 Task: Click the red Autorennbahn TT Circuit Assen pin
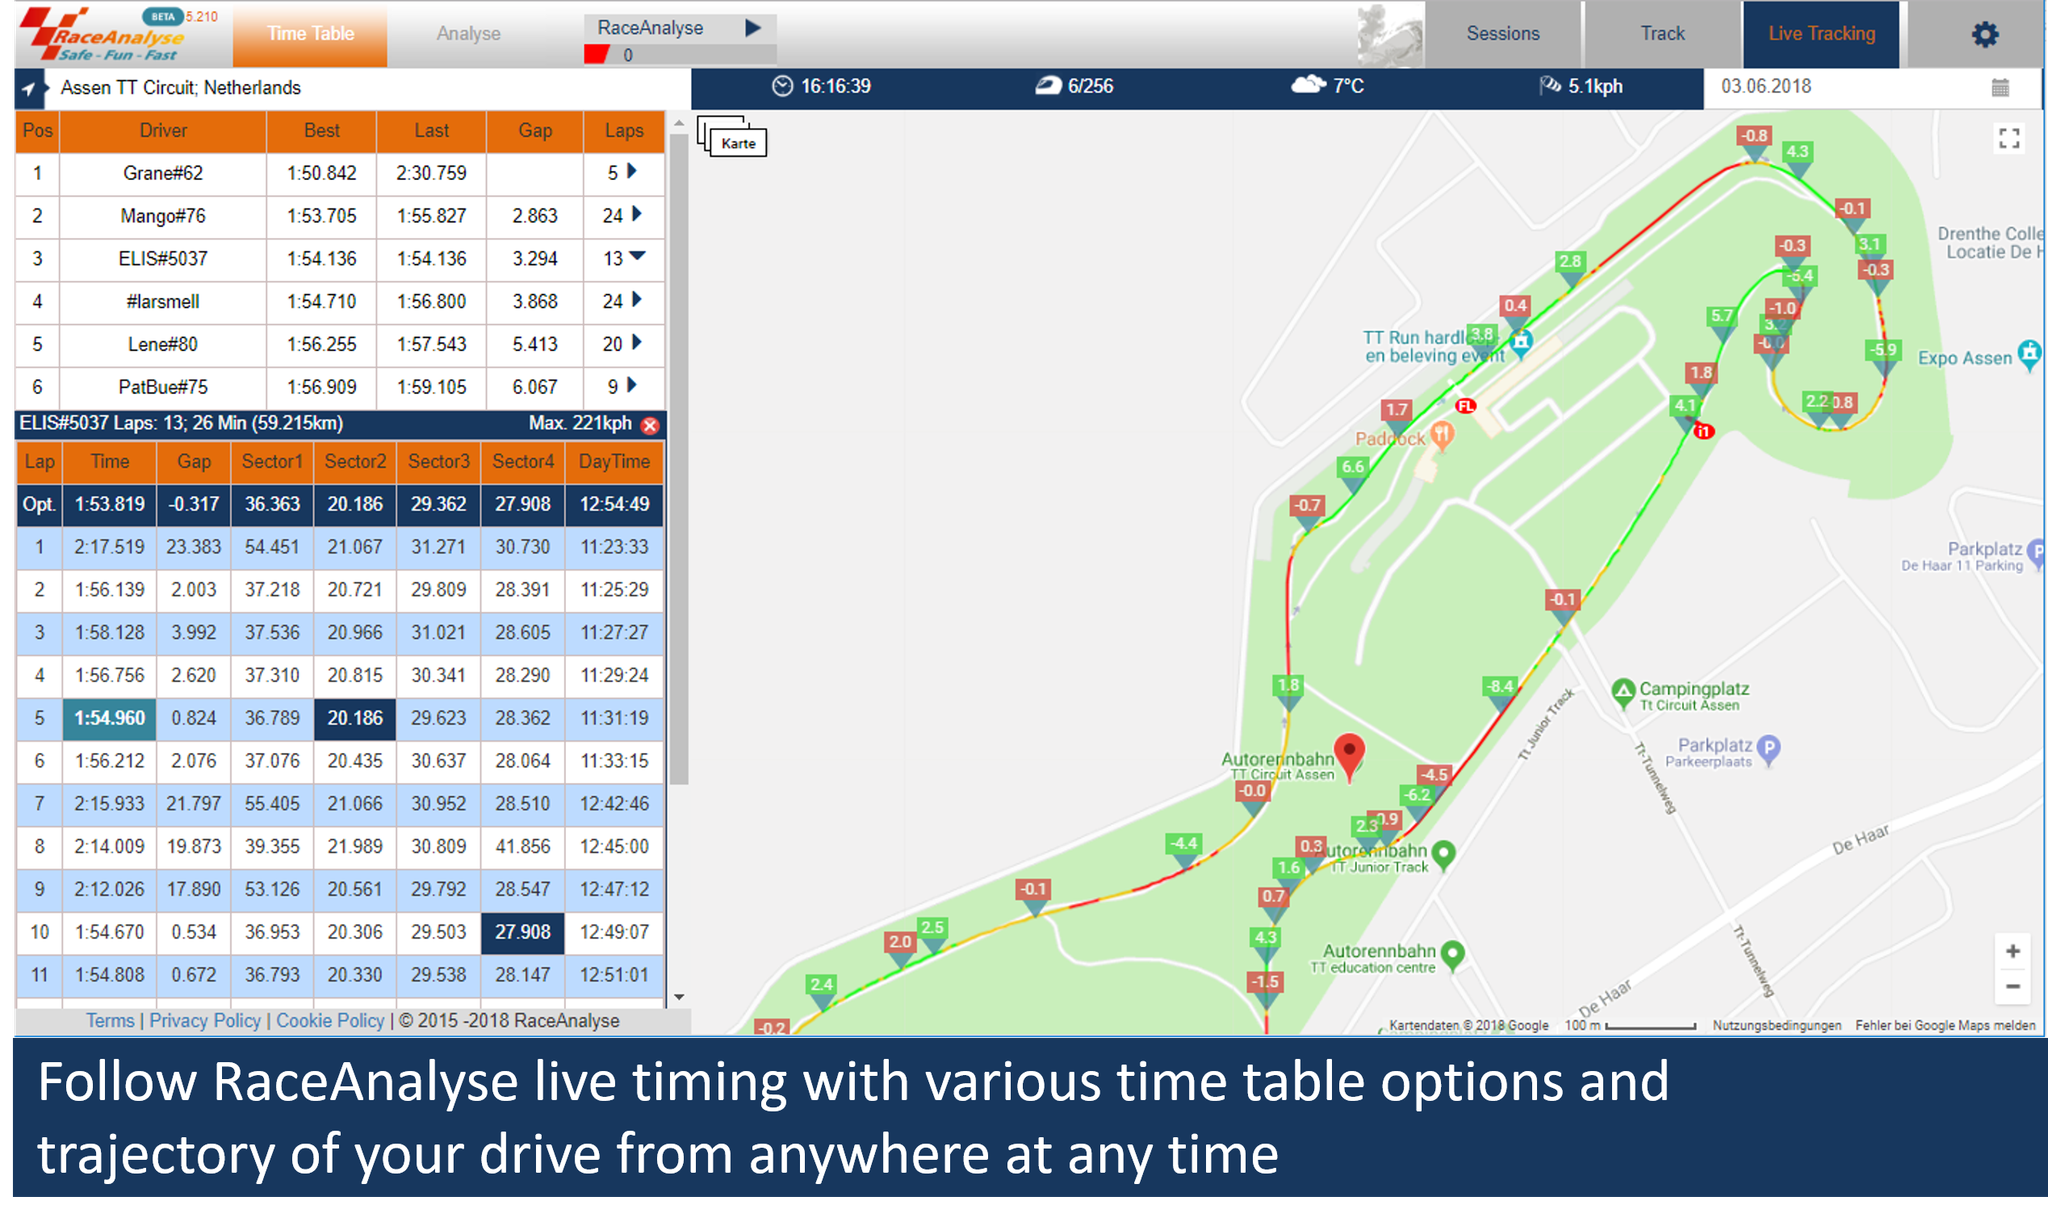point(1350,757)
